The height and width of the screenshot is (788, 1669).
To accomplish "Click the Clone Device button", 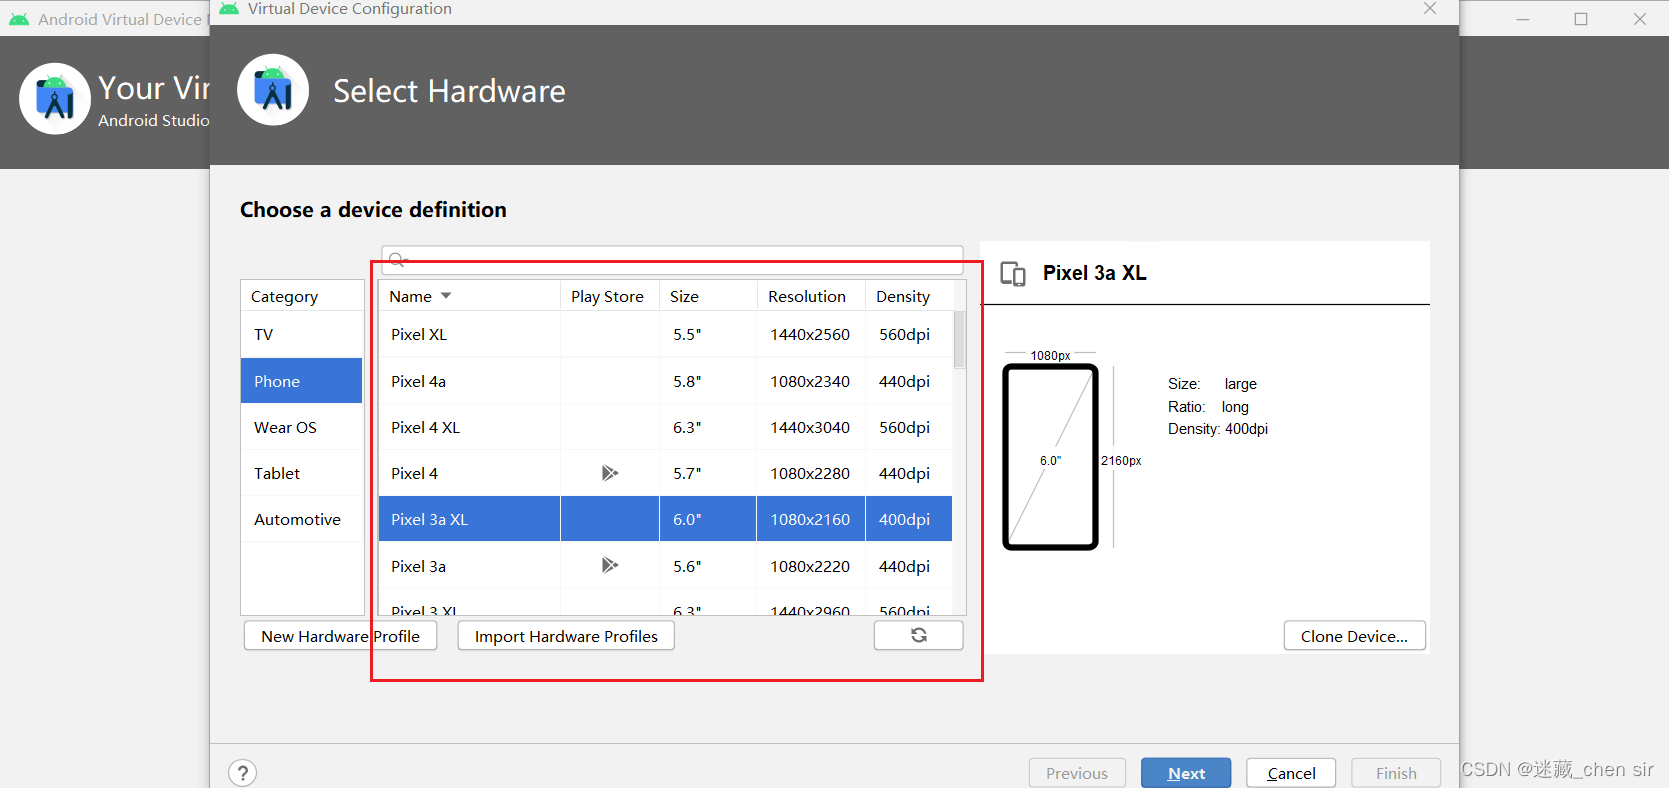I will [x=1354, y=636].
